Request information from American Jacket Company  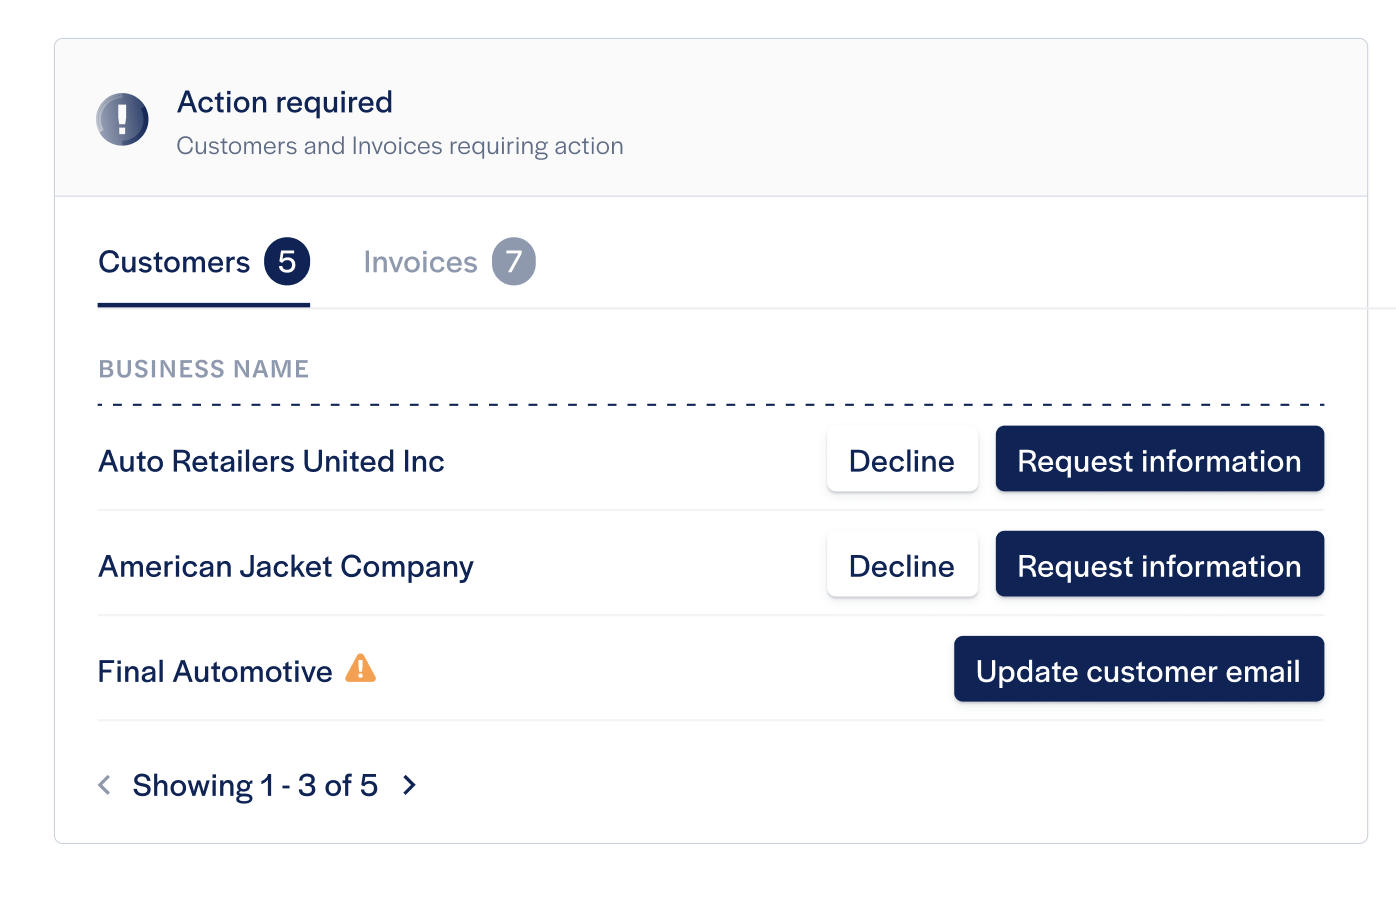click(x=1159, y=565)
